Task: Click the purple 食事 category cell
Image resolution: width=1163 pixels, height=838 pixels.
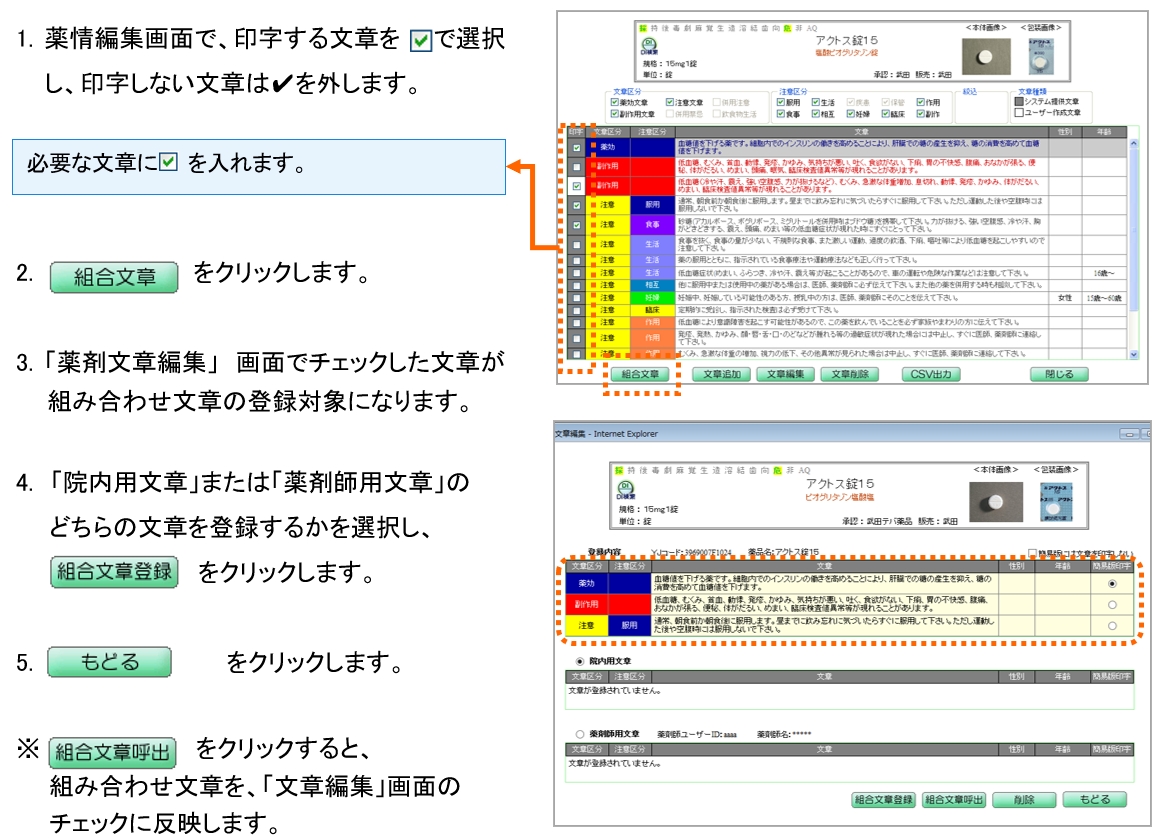Action: [x=651, y=226]
